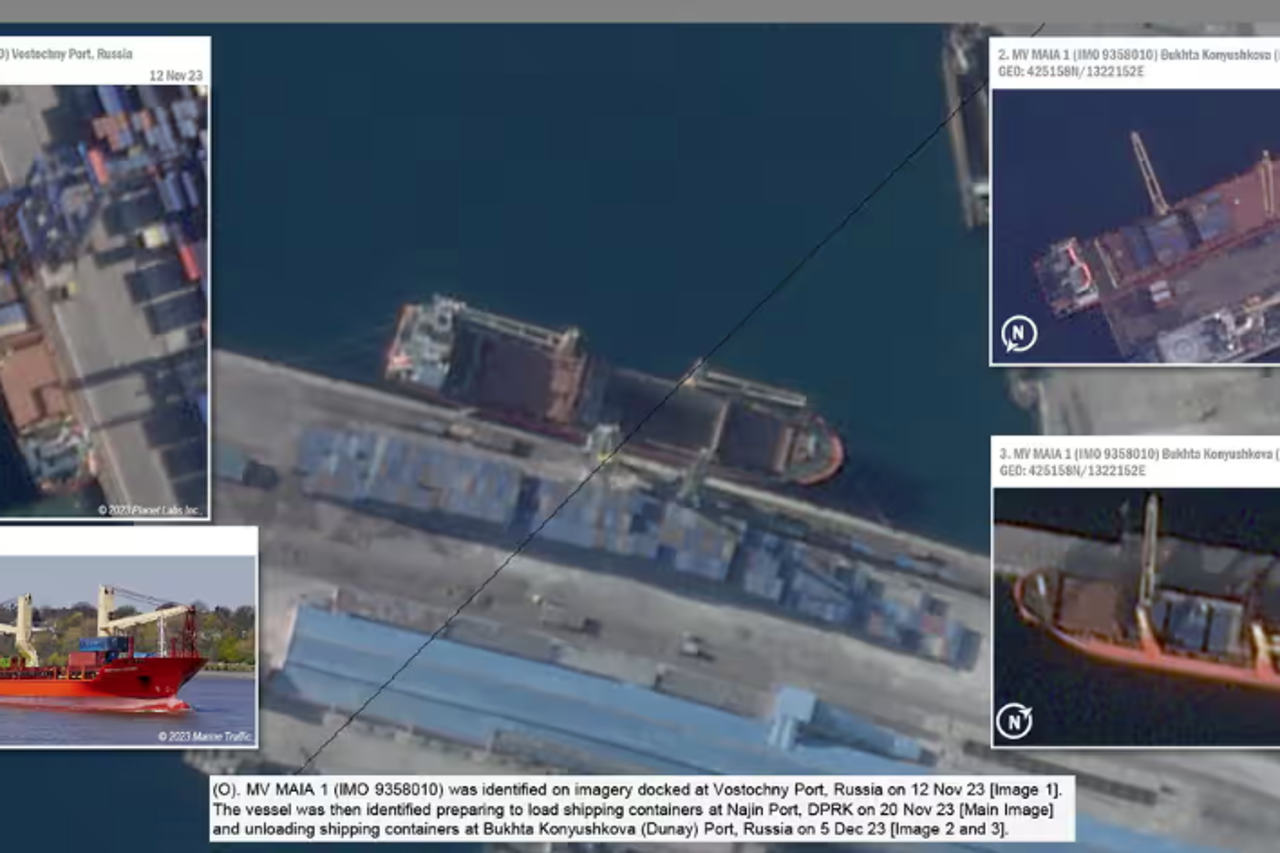Click the '12 Nov 23' date label
The image size is (1280, 853).
[175, 75]
